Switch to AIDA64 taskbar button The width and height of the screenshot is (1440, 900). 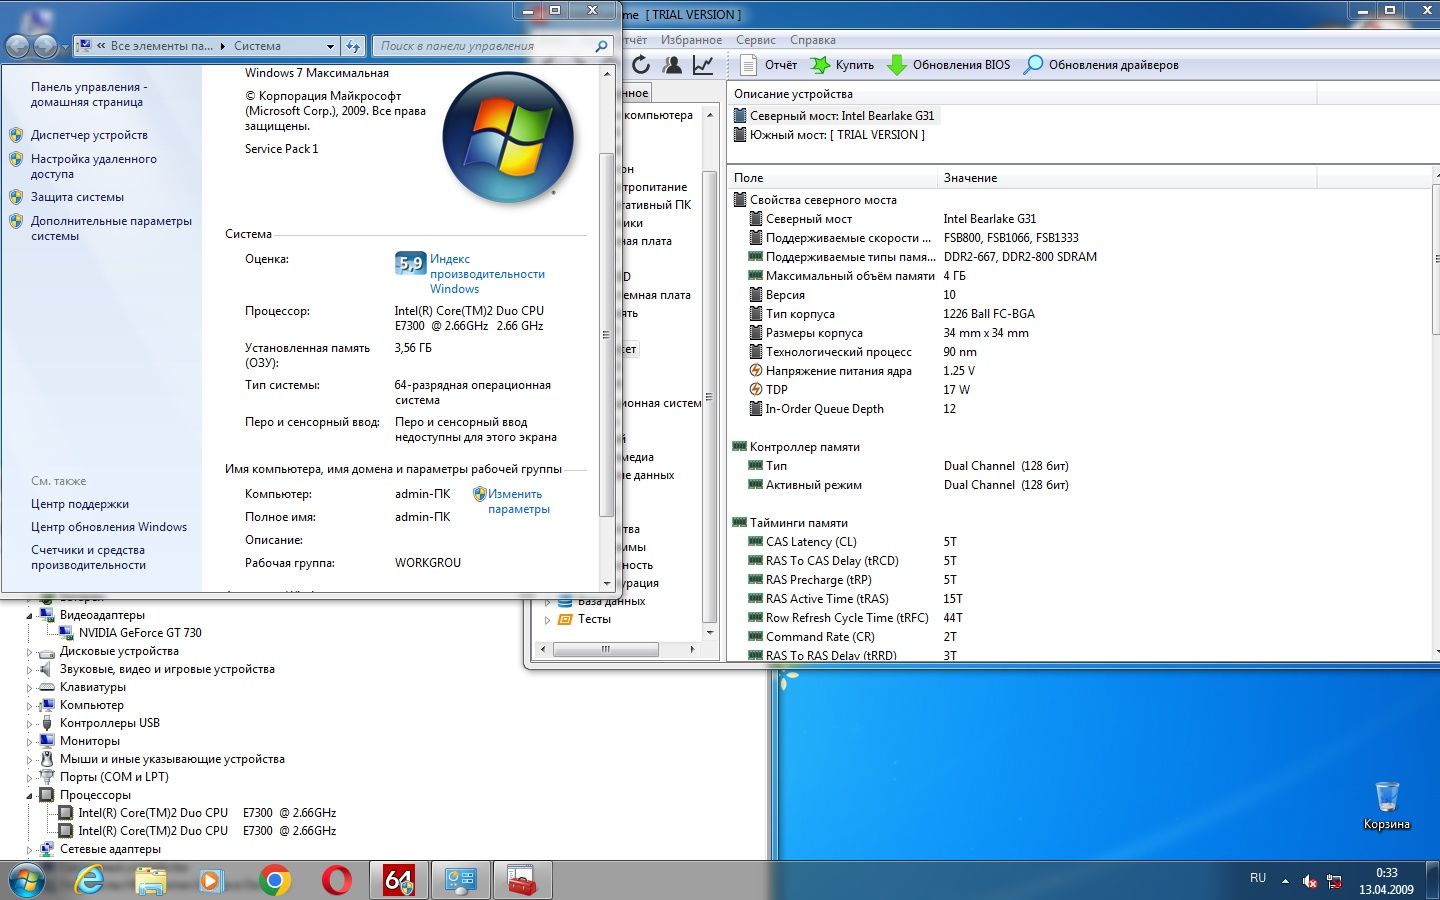(x=399, y=881)
